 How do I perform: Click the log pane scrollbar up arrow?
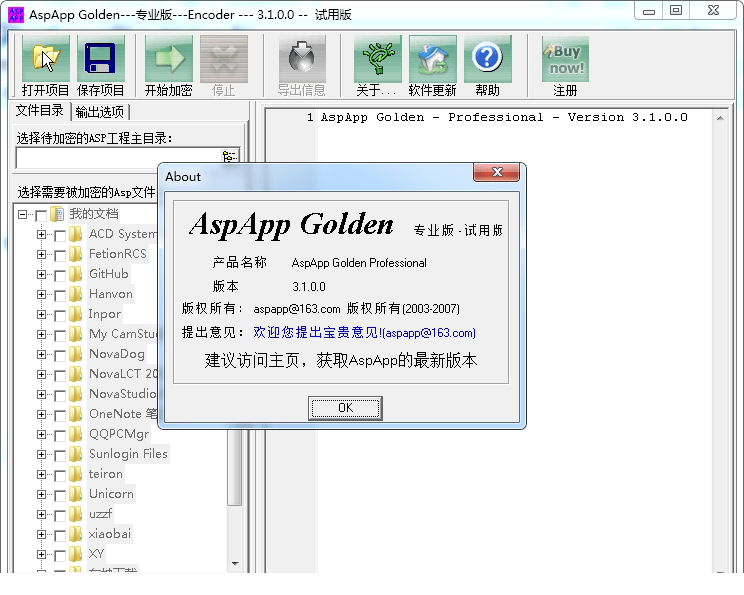pyautogui.click(x=720, y=118)
